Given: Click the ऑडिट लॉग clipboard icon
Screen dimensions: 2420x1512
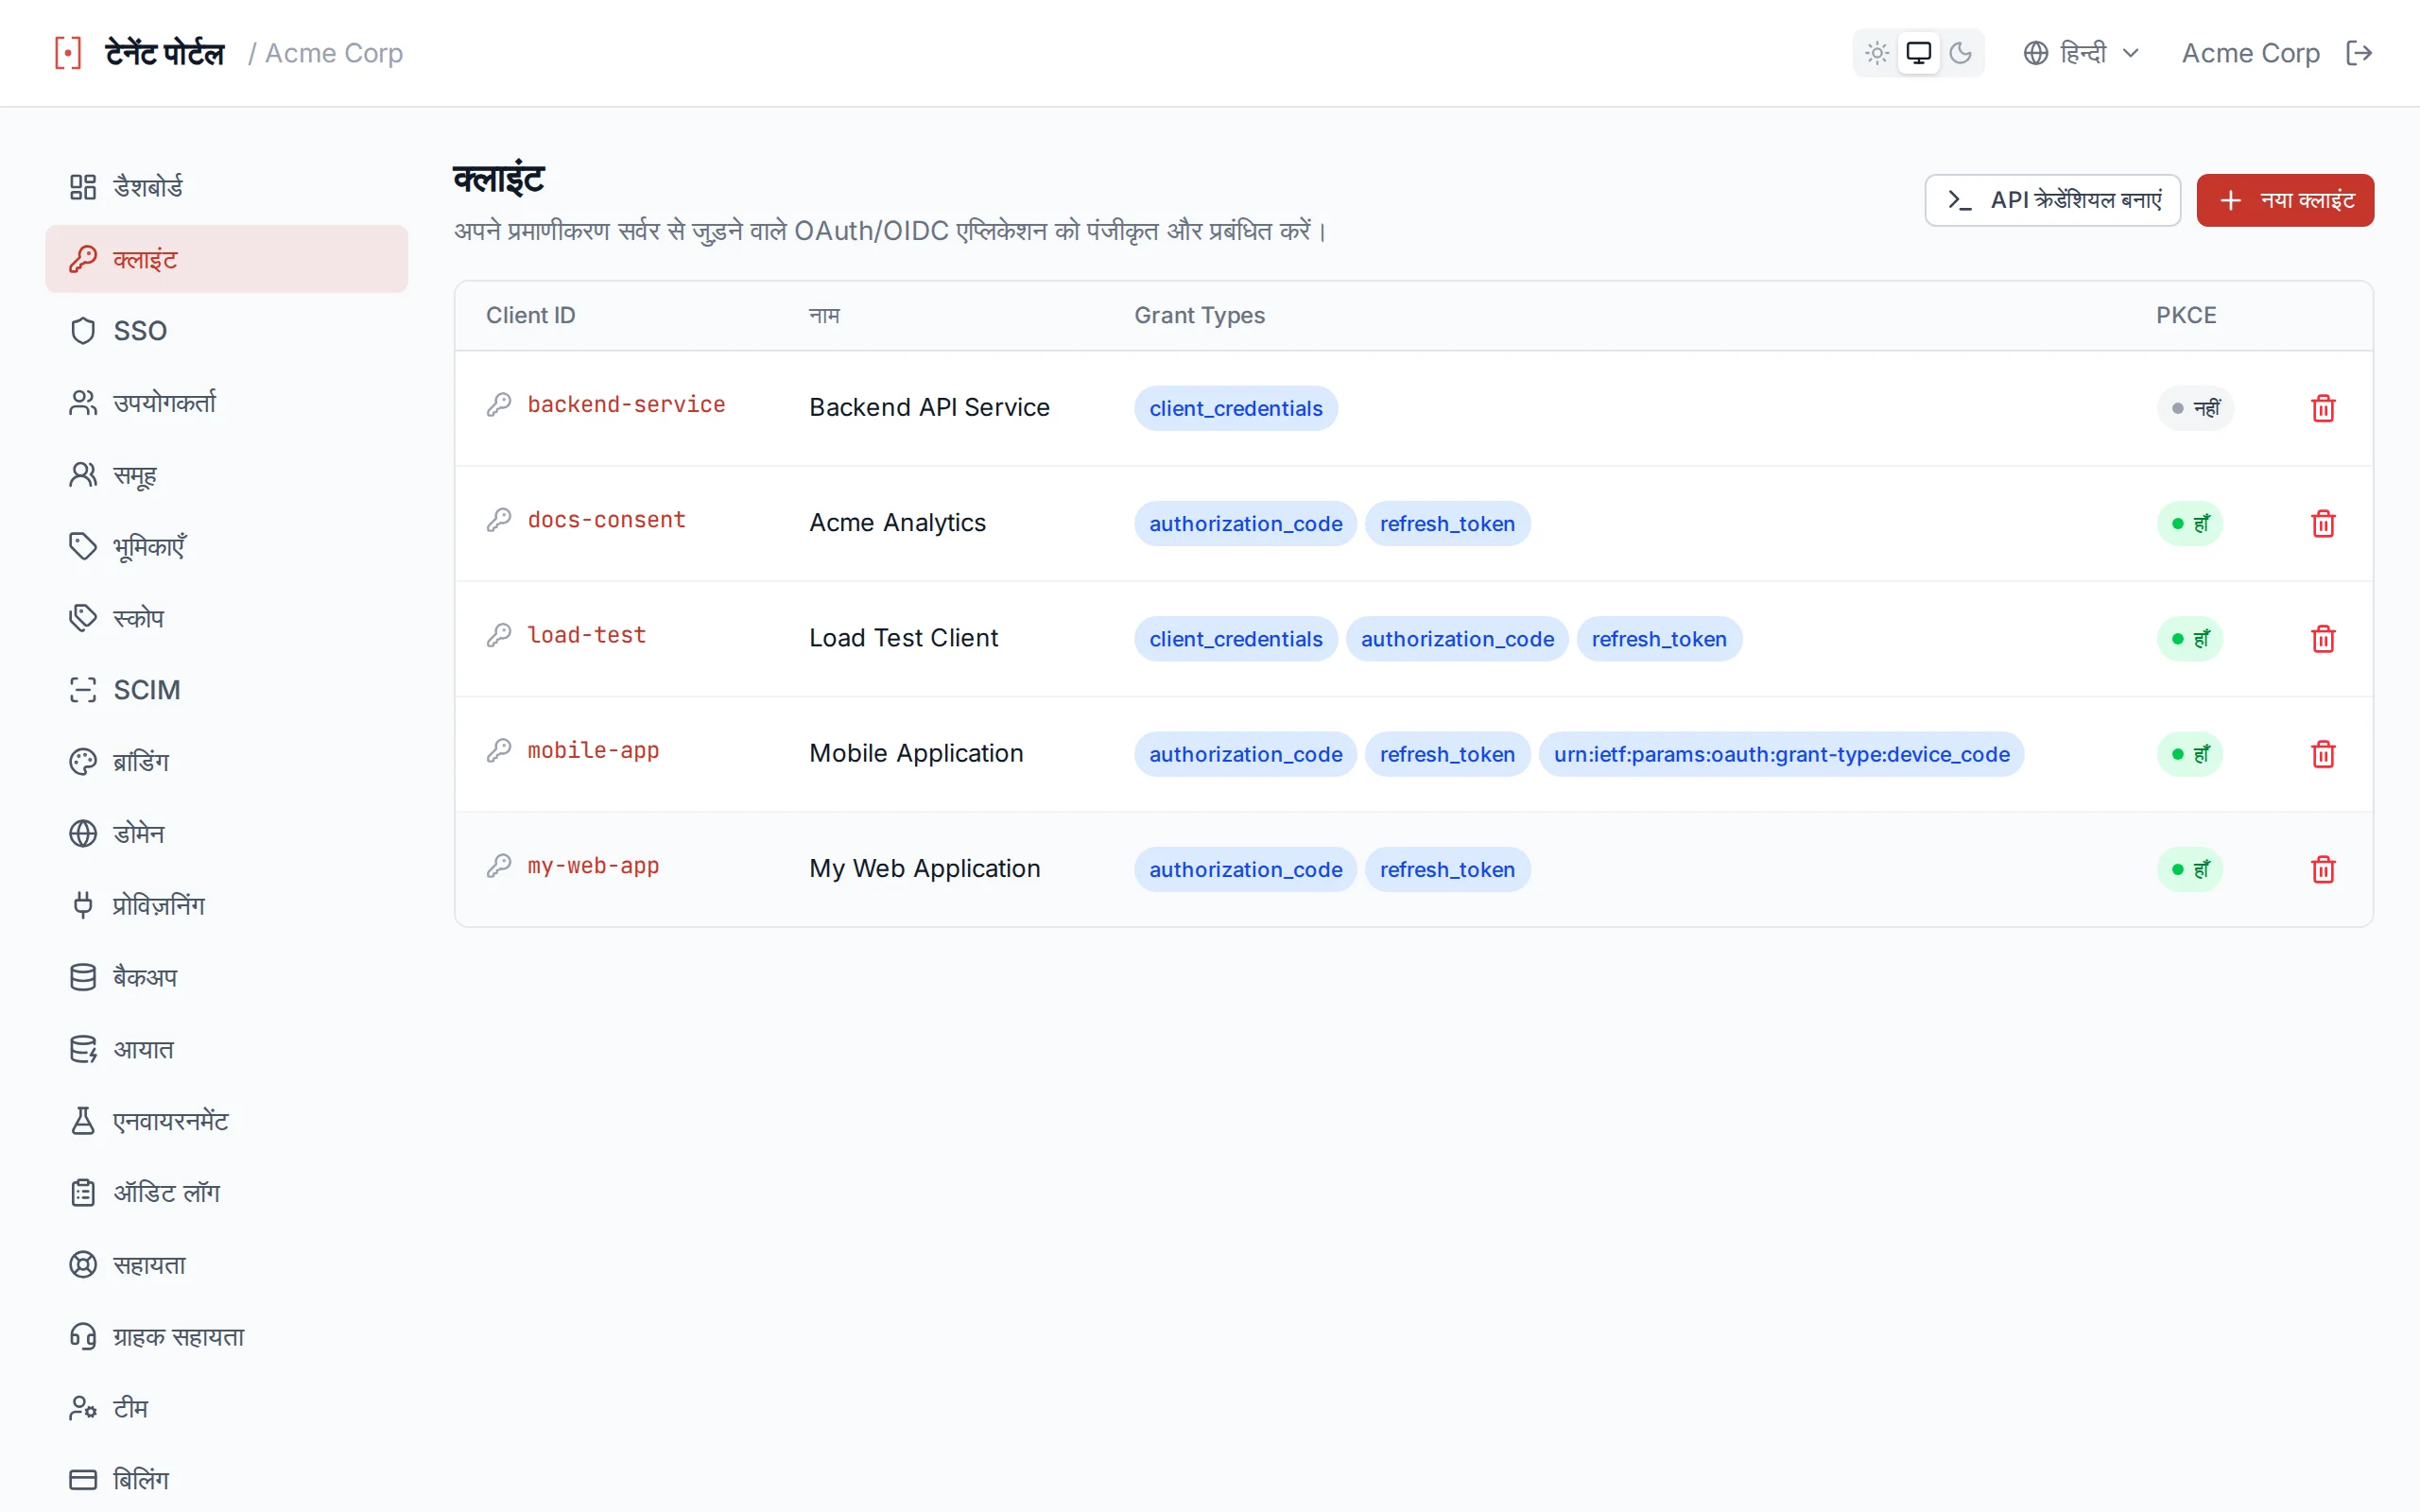Looking at the screenshot, I should tap(83, 1193).
